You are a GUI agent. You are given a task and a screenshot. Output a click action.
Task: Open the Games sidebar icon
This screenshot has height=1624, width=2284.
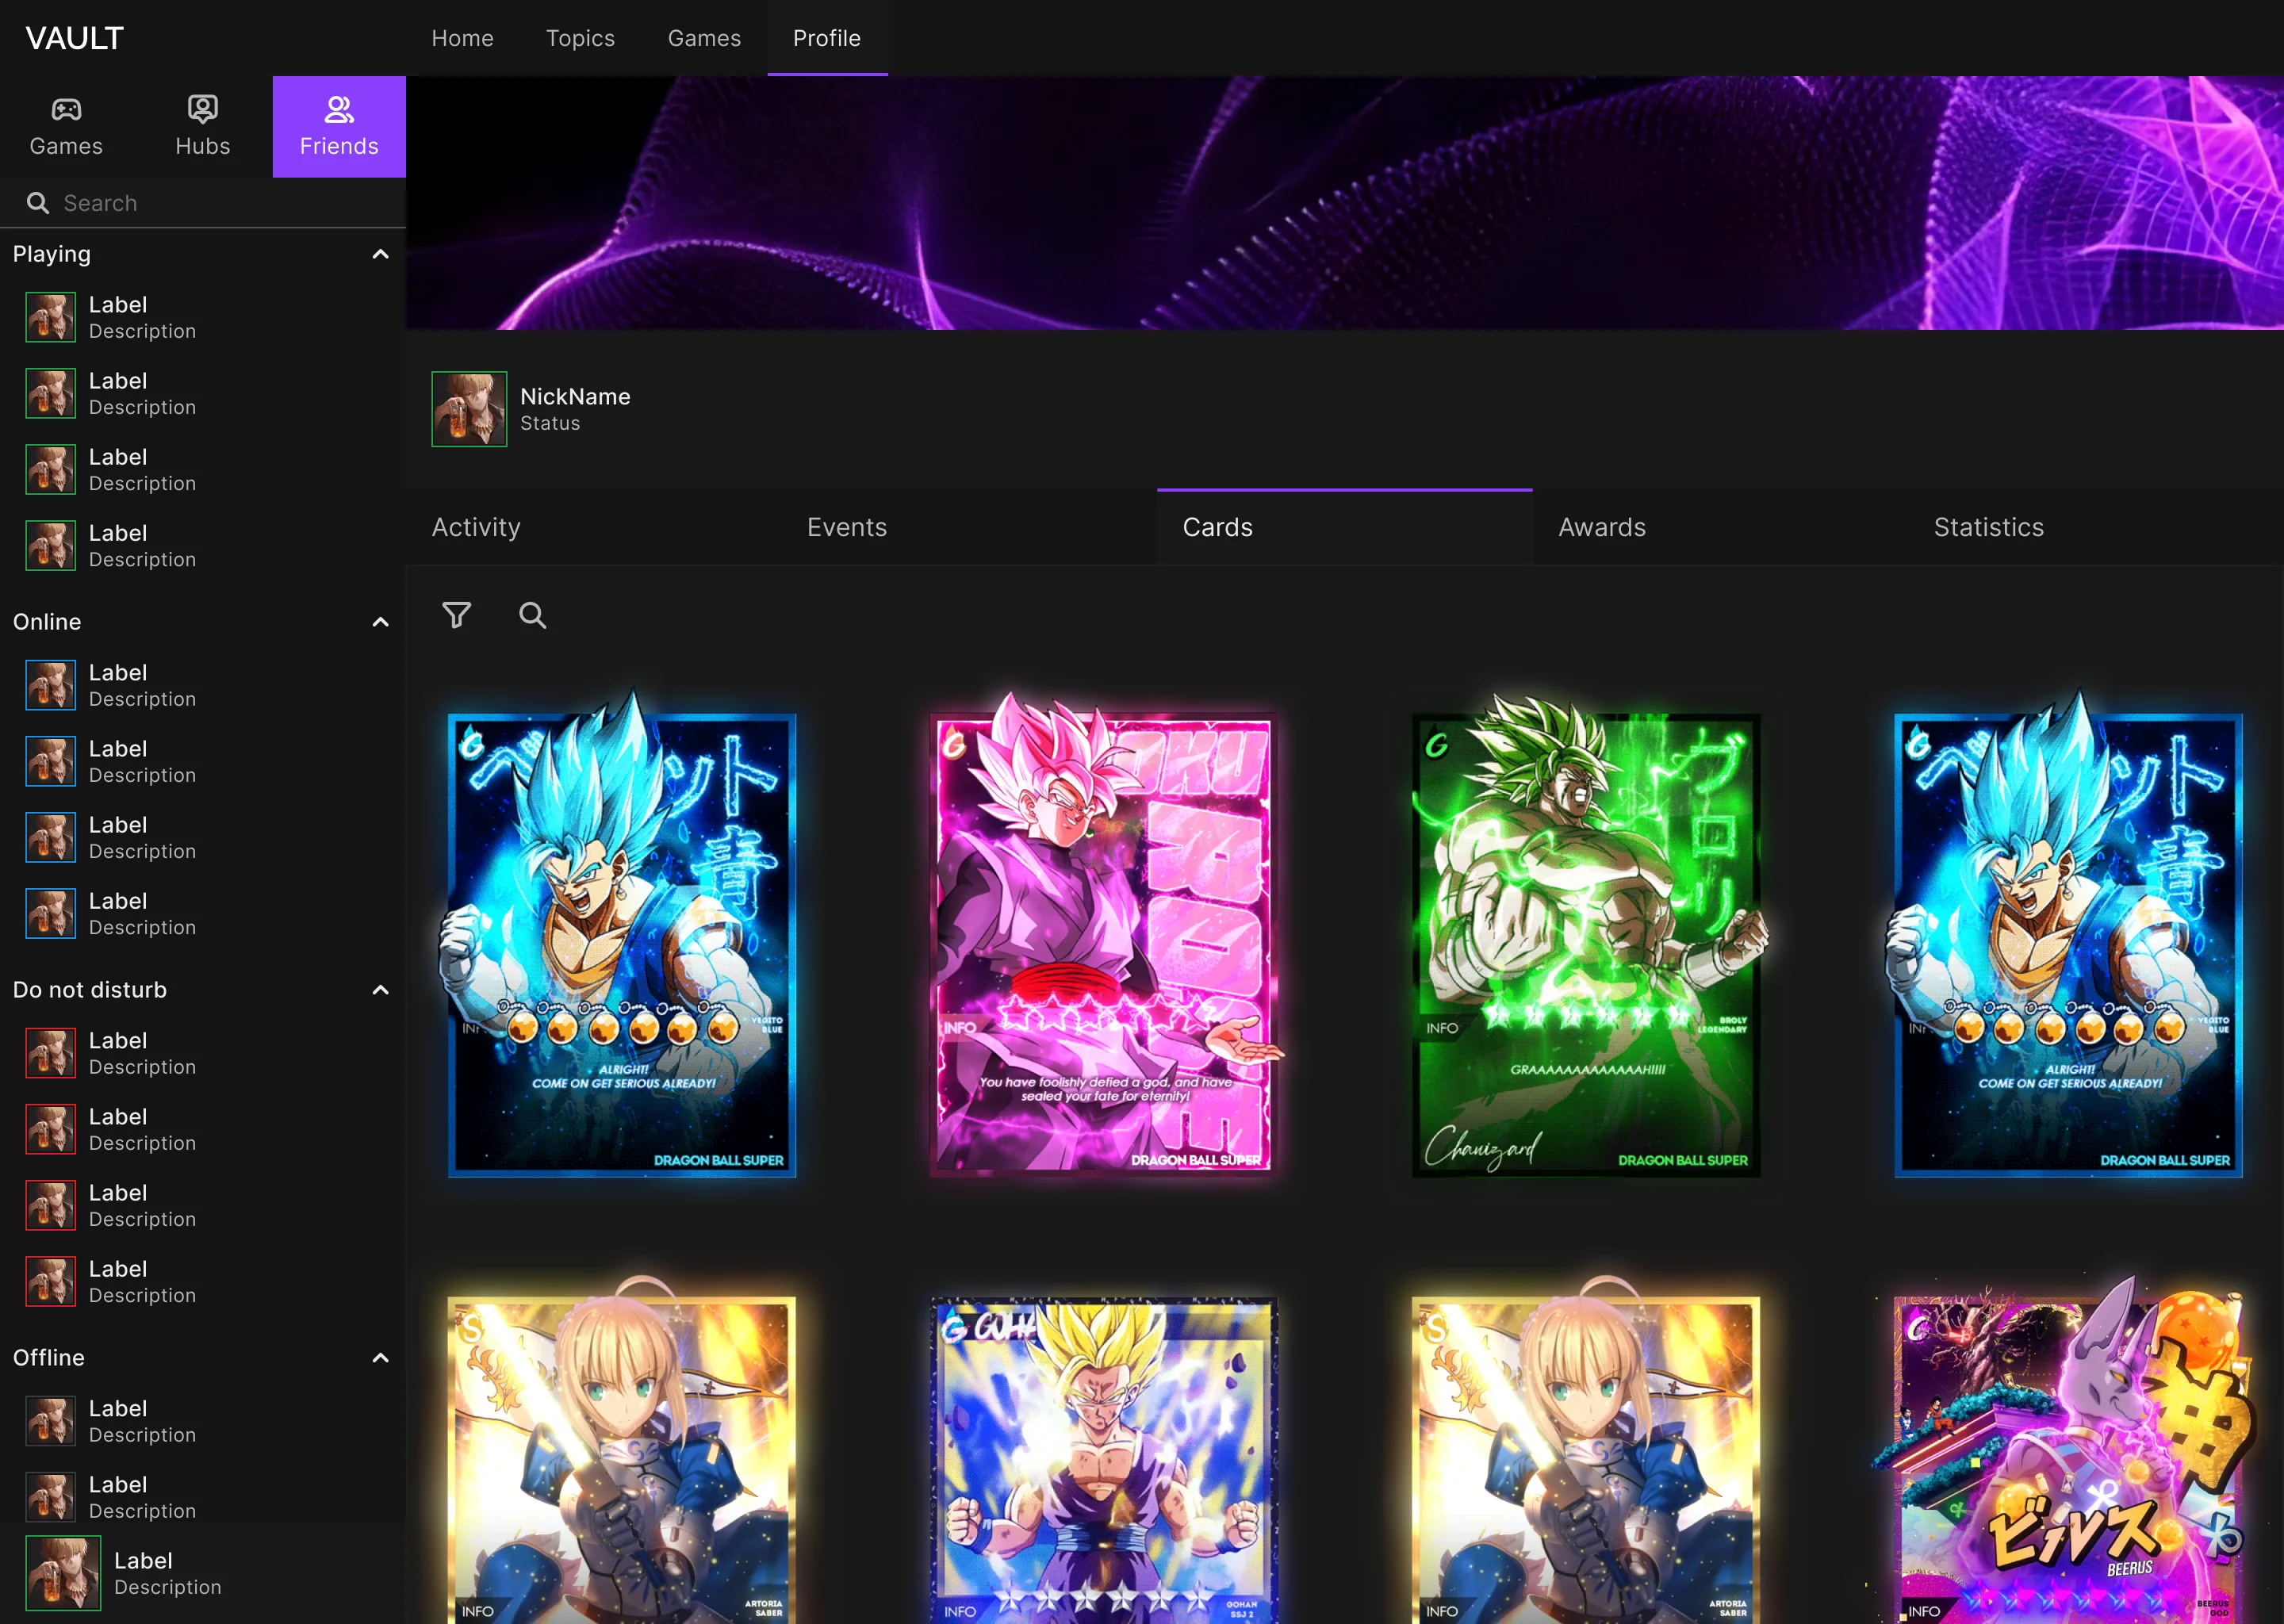[66, 127]
